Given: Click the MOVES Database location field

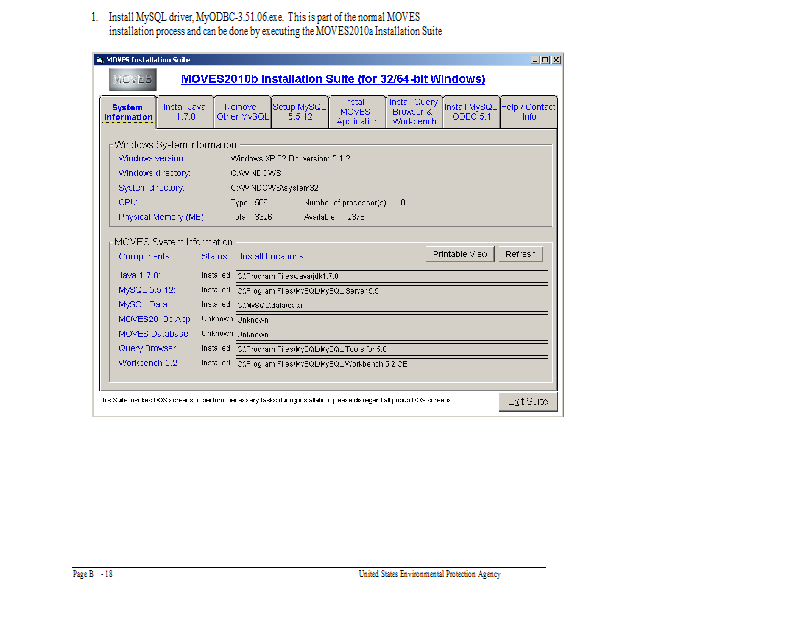Looking at the screenshot, I should 390,334.
